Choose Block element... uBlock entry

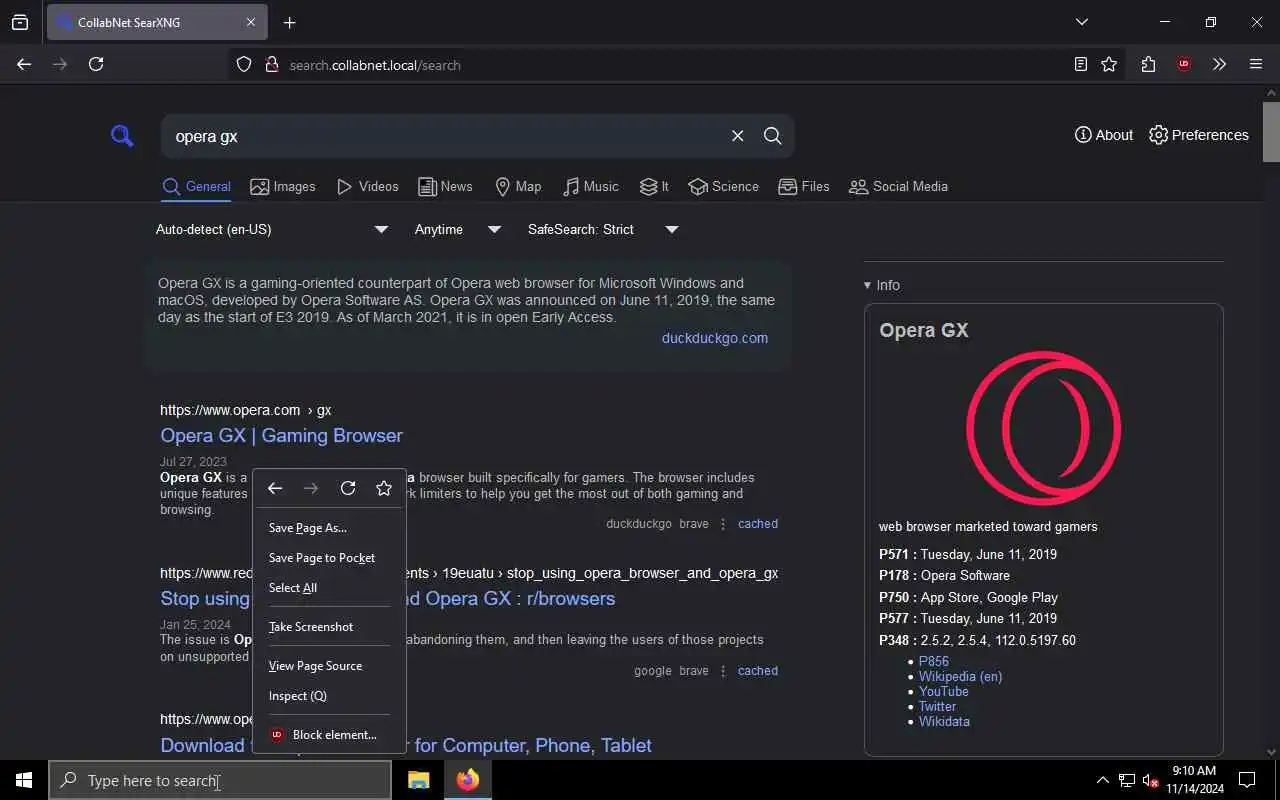click(329, 735)
